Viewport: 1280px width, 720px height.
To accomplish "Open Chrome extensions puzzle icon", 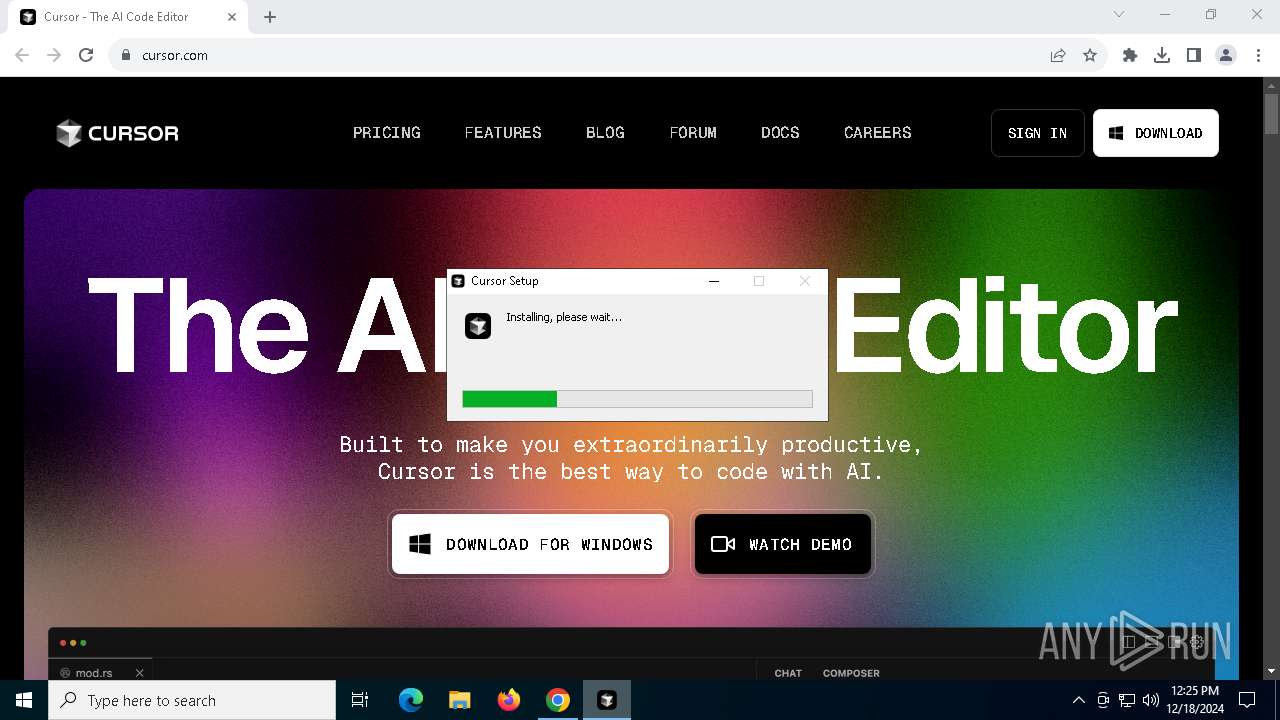I will coord(1130,55).
